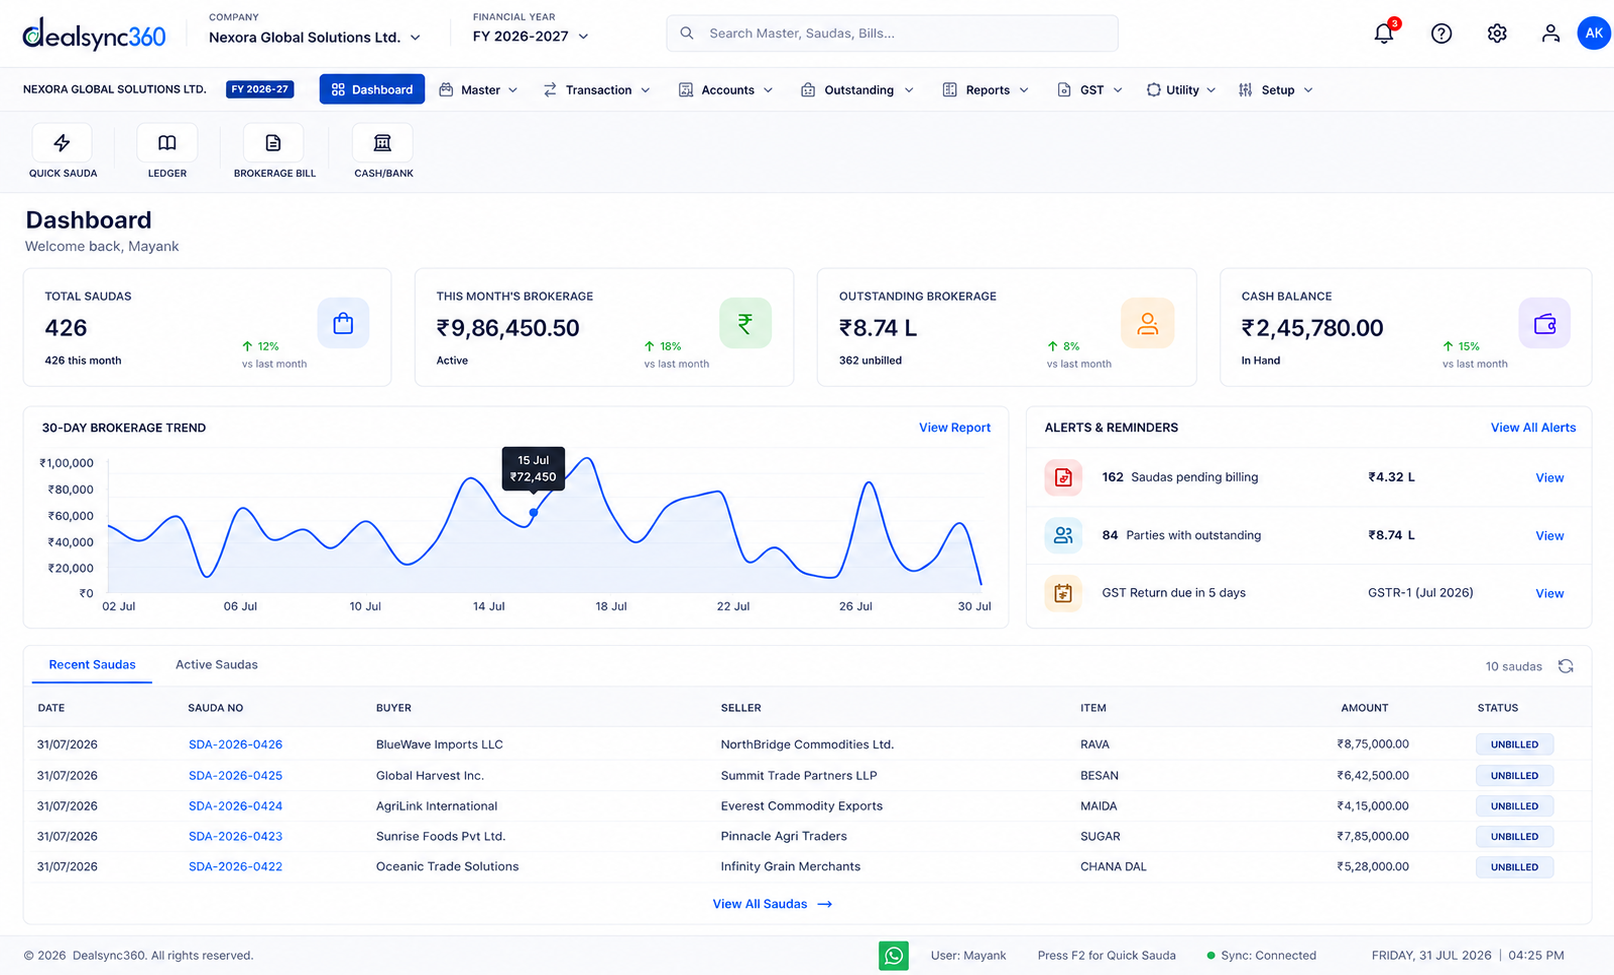Open the Utility menu dropdown
The image size is (1614, 975).
[1181, 90]
